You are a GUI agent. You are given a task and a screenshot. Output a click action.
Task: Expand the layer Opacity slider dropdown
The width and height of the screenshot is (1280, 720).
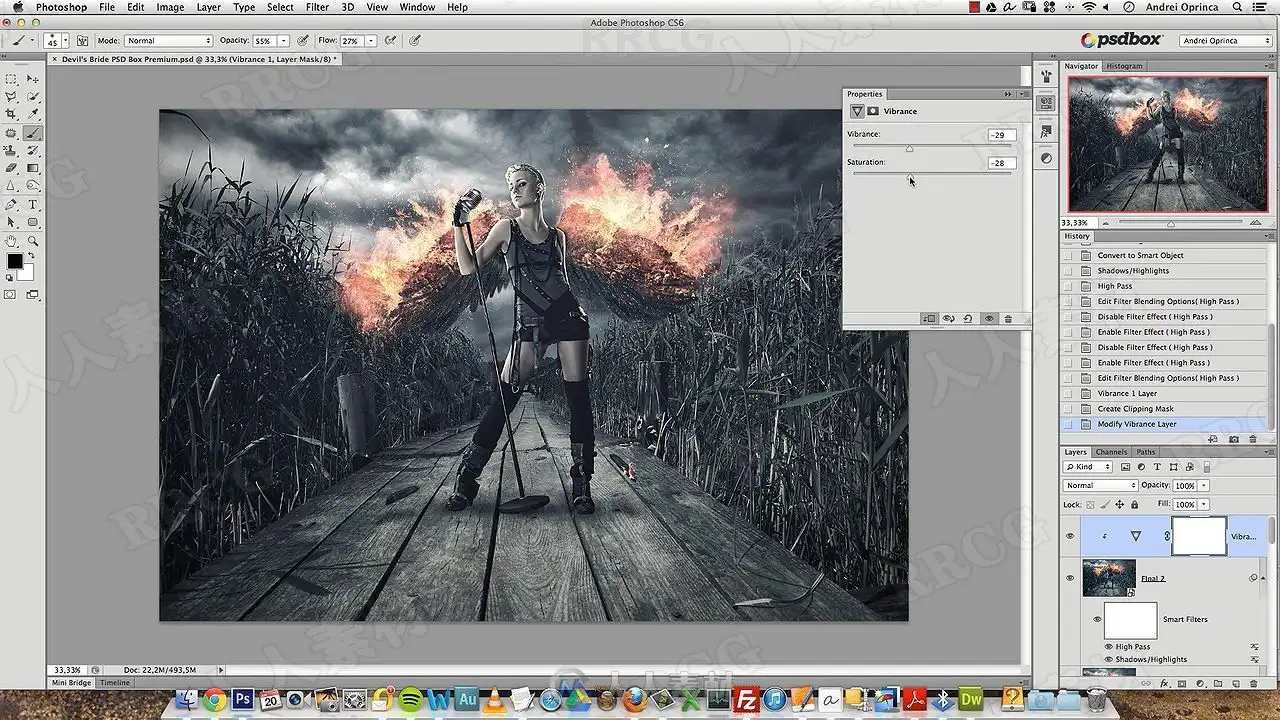(x=1203, y=485)
